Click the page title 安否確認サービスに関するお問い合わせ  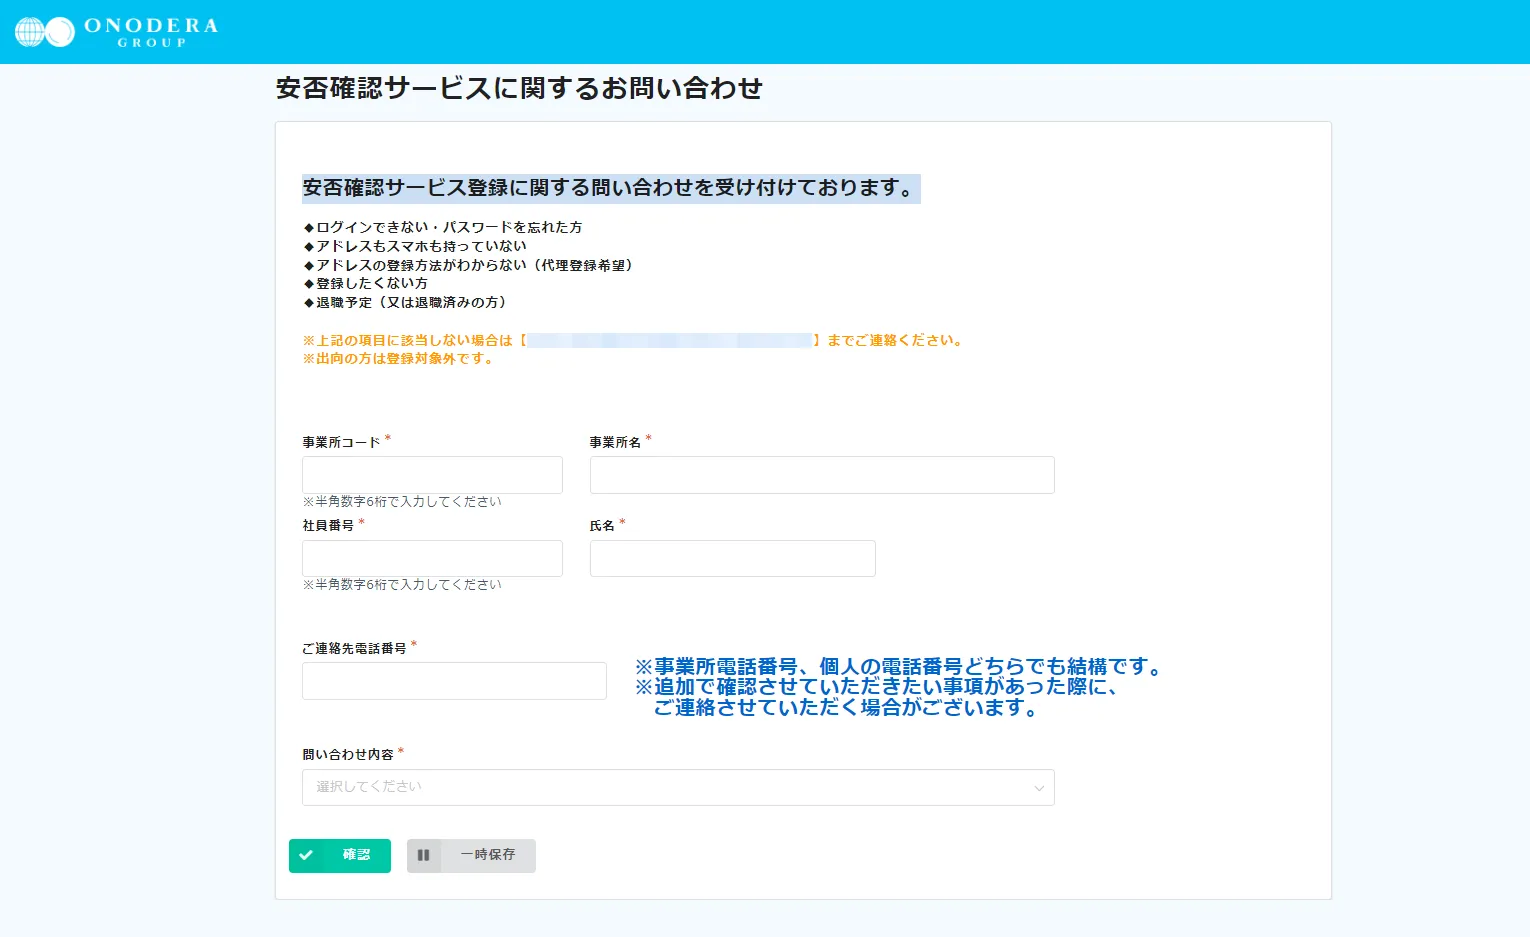point(519,88)
